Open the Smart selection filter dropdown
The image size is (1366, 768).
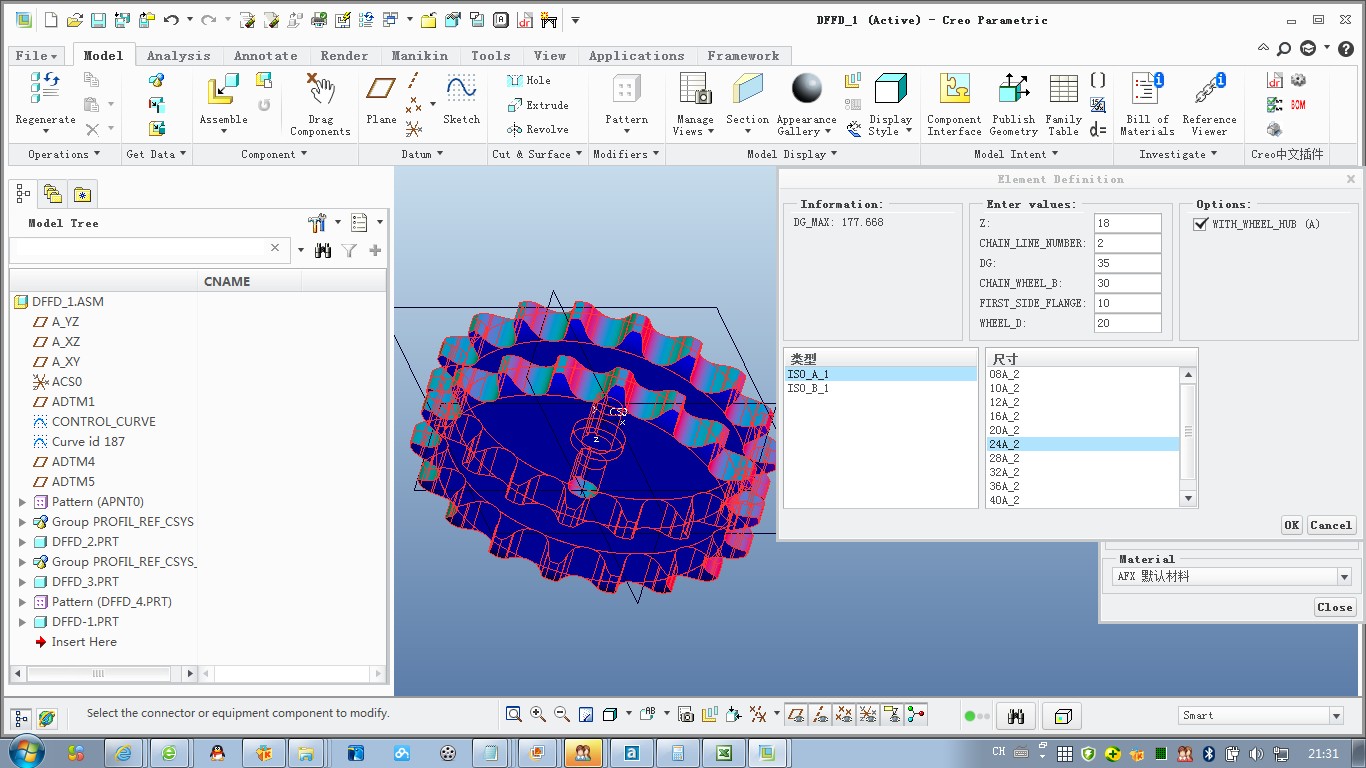1336,715
